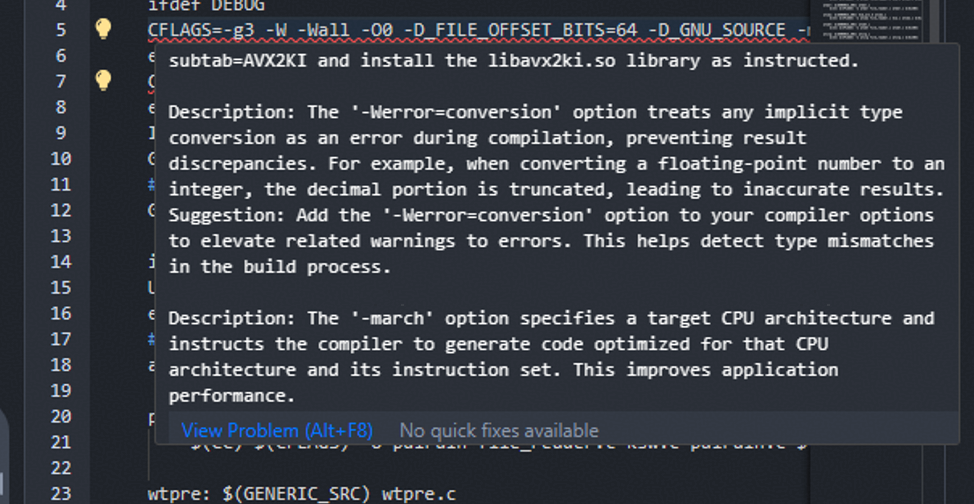The height and width of the screenshot is (504, 974).
Task: Click line number 4 in the gutter
Action: point(60,5)
